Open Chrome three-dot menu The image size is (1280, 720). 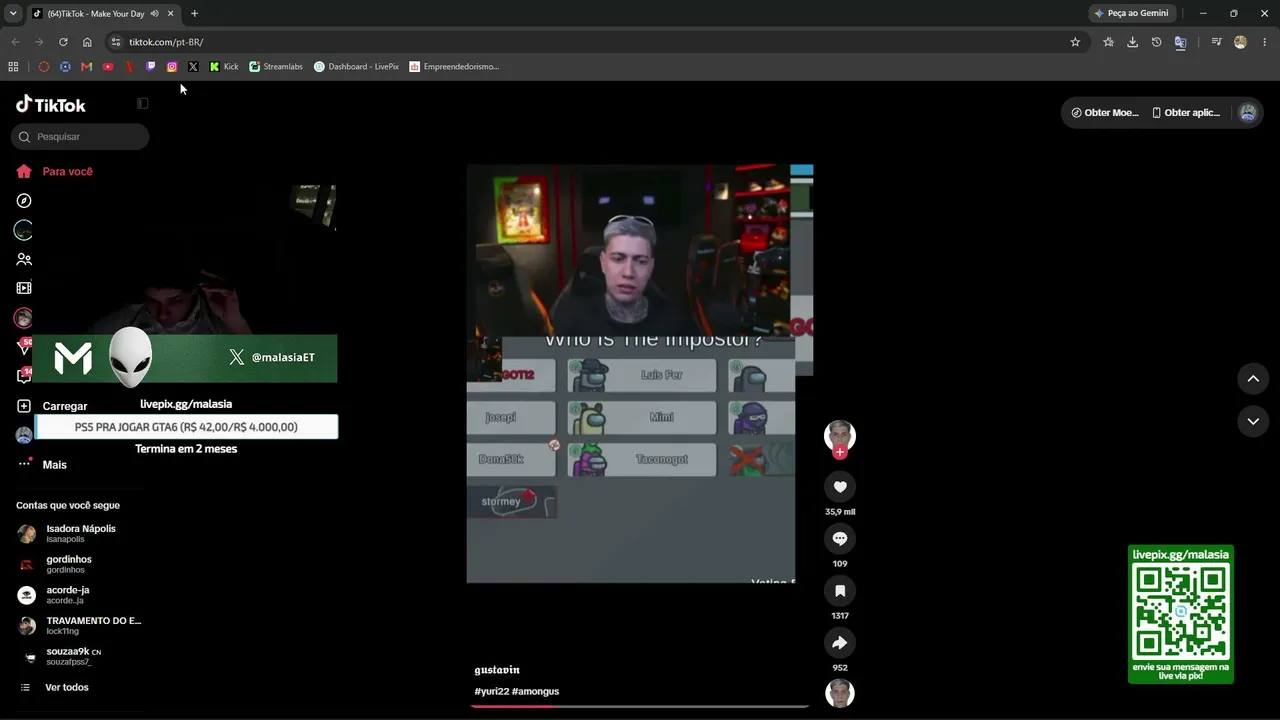point(1265,42)
